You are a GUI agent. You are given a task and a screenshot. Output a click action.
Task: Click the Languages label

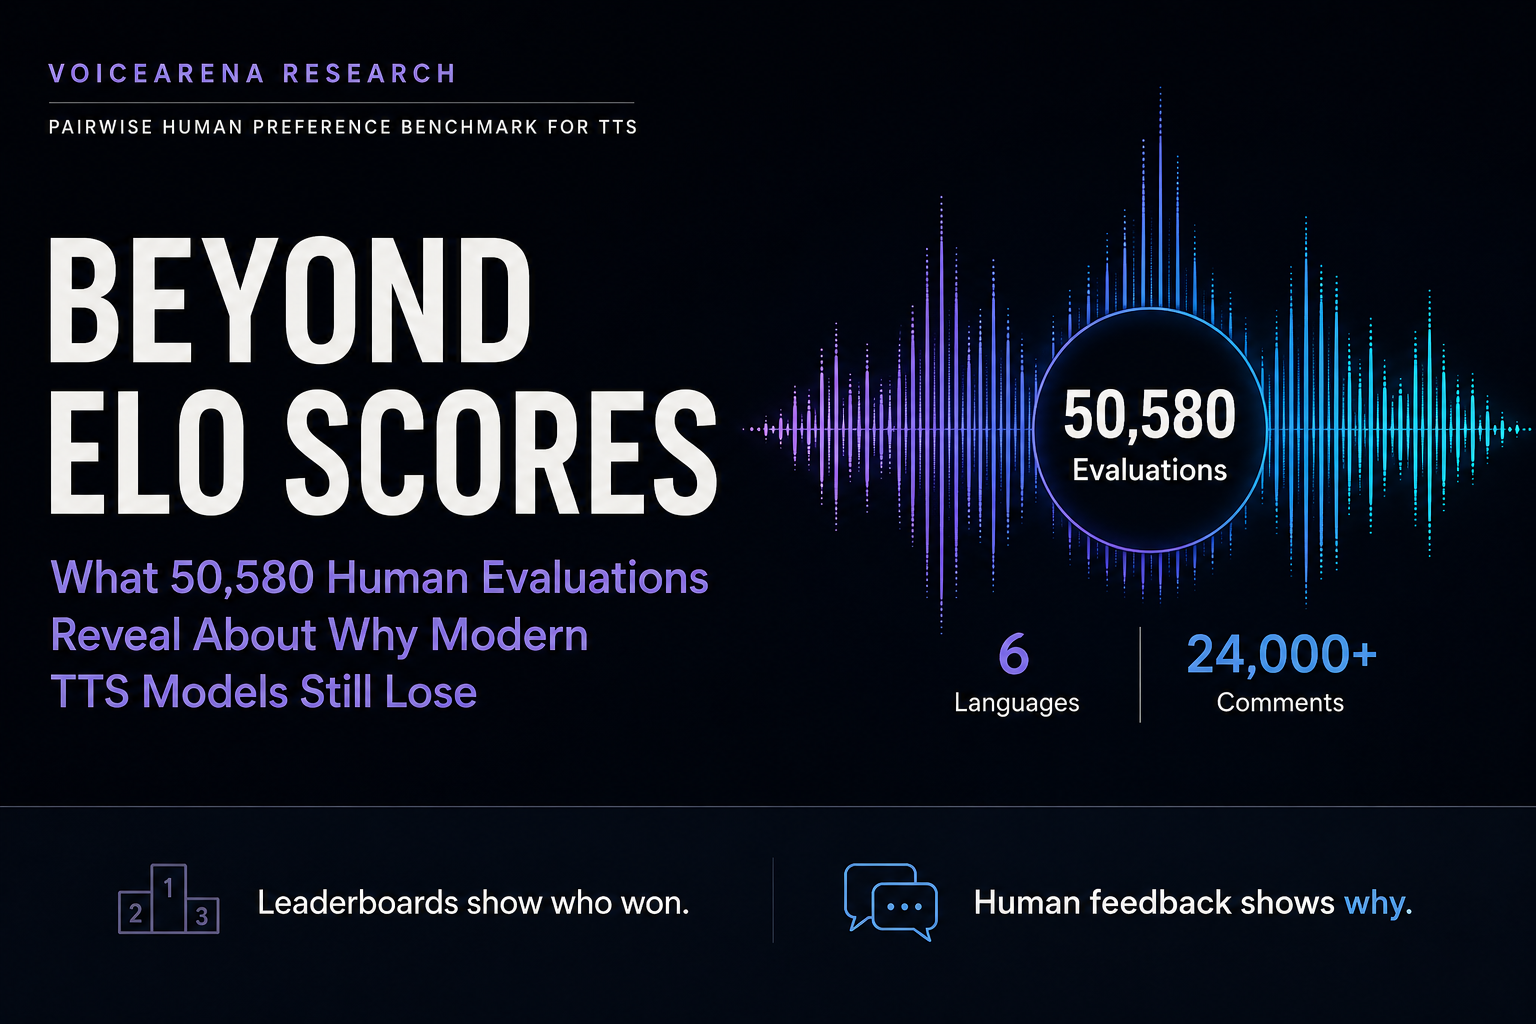(x=1017, y=703)
